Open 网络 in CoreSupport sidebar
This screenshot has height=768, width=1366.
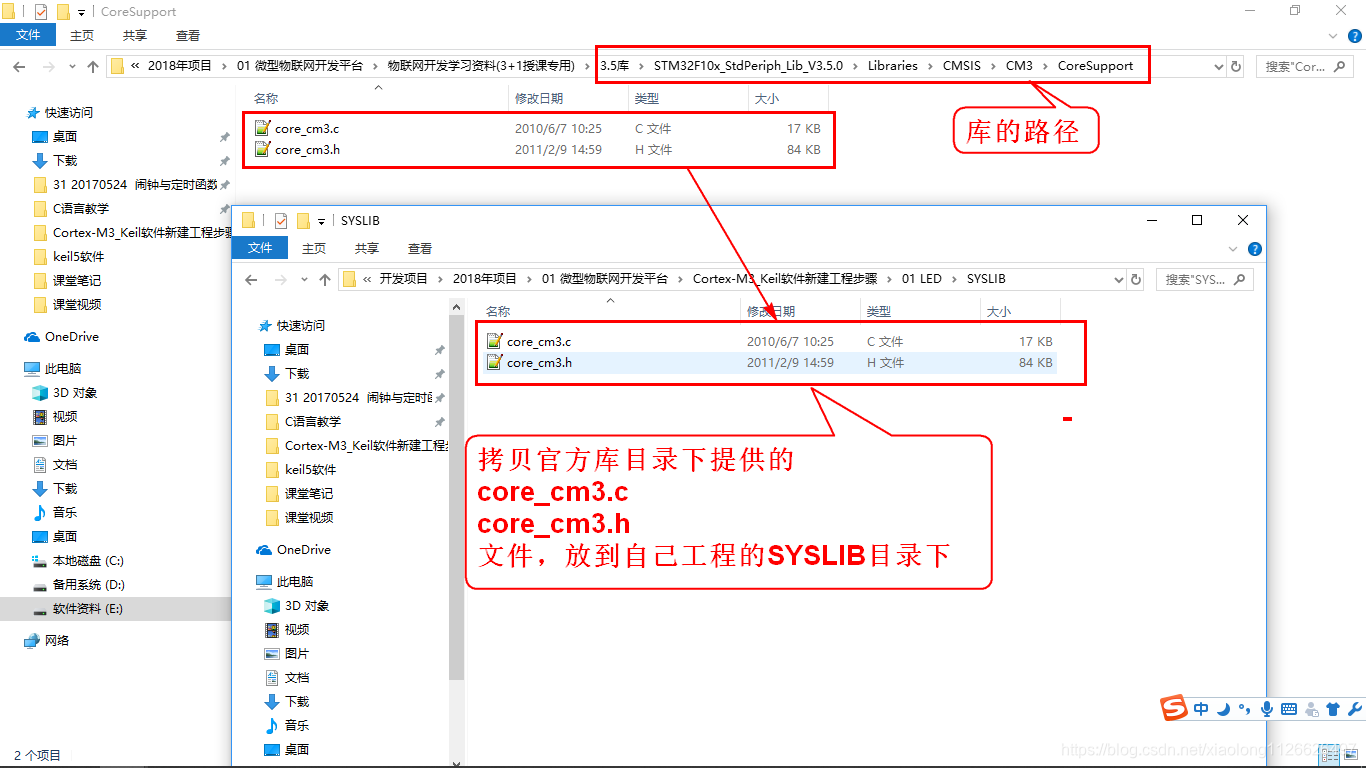click(x=57, y=641)
